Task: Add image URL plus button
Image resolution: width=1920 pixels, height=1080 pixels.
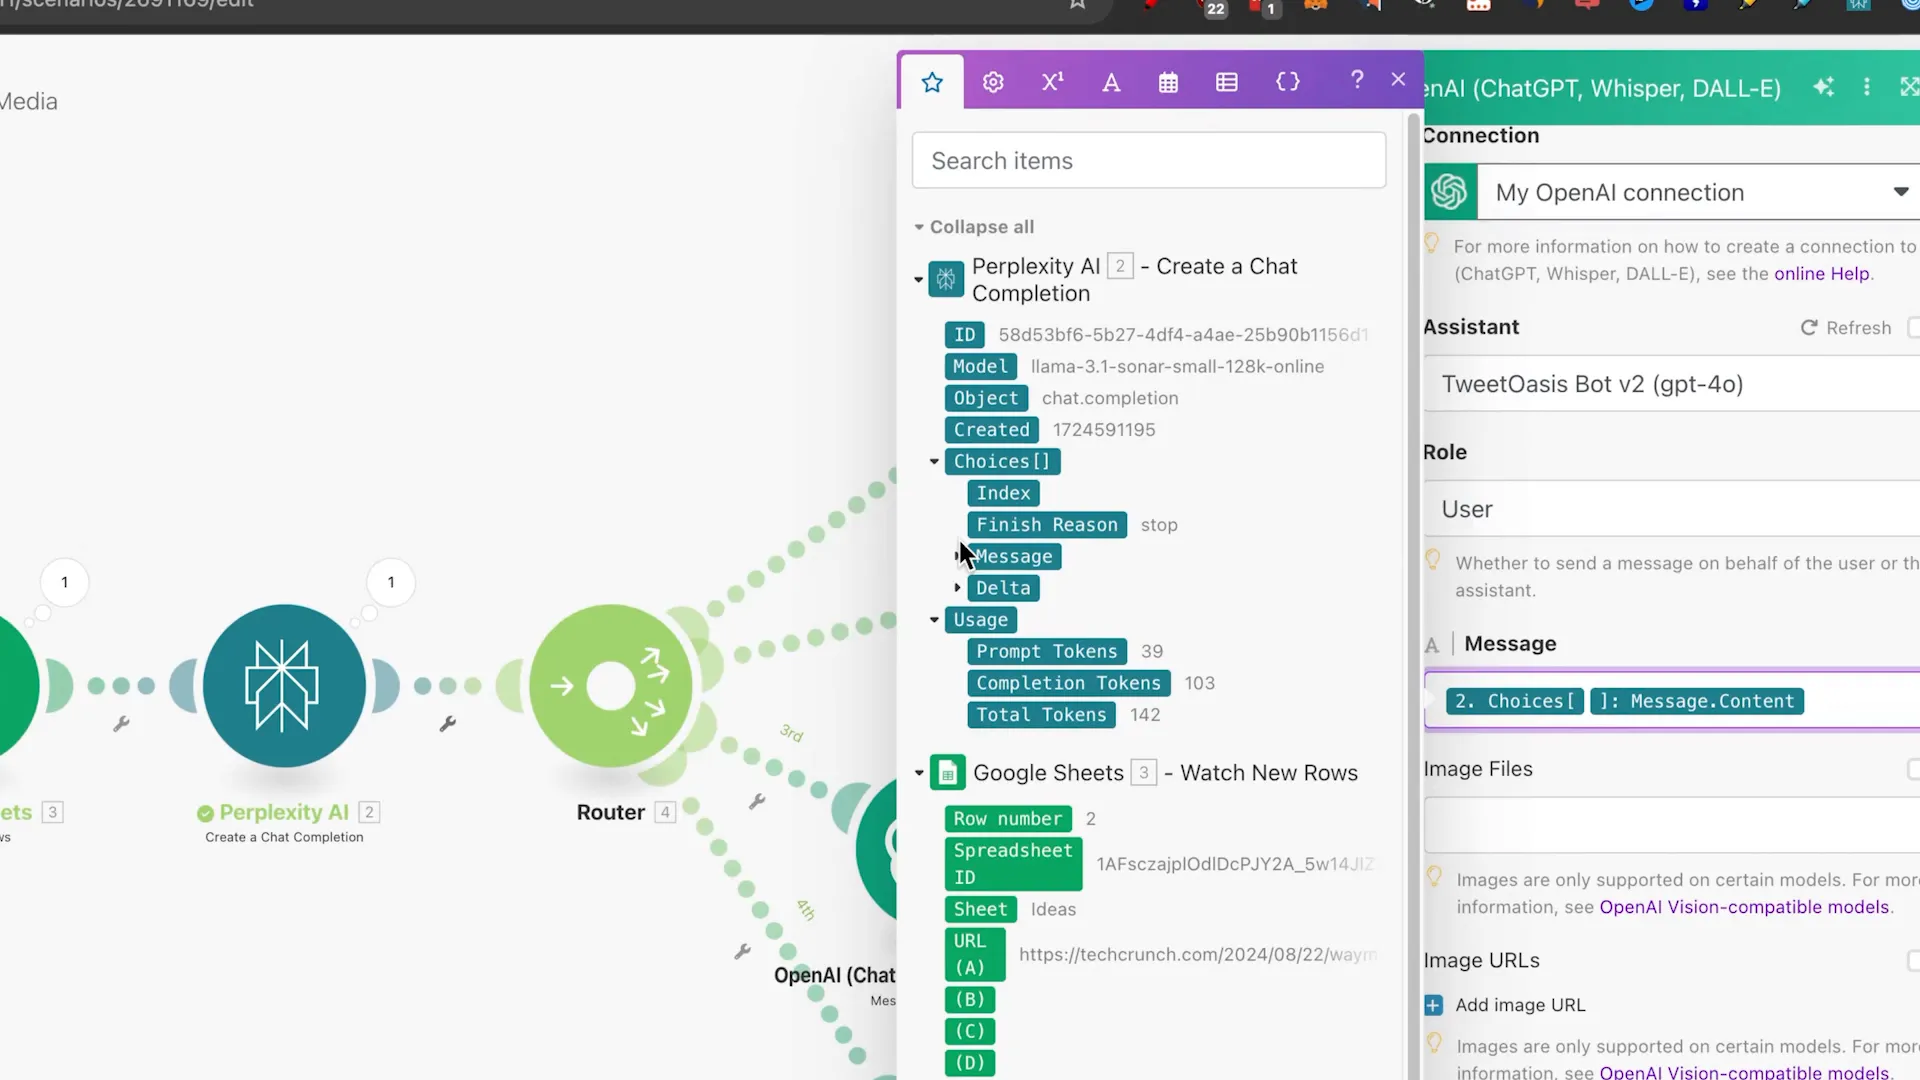Action: click(1433, 1005)
